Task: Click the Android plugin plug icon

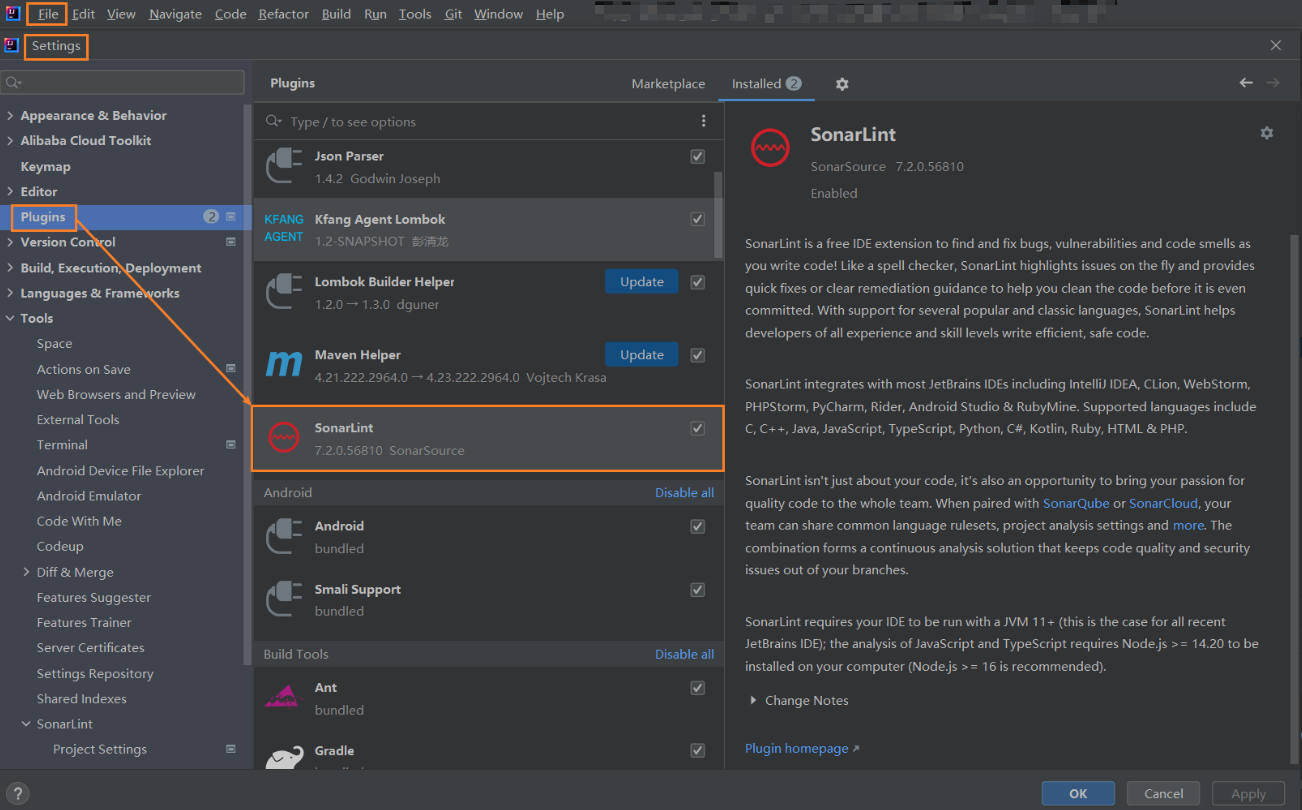Action: click(284, 536)
